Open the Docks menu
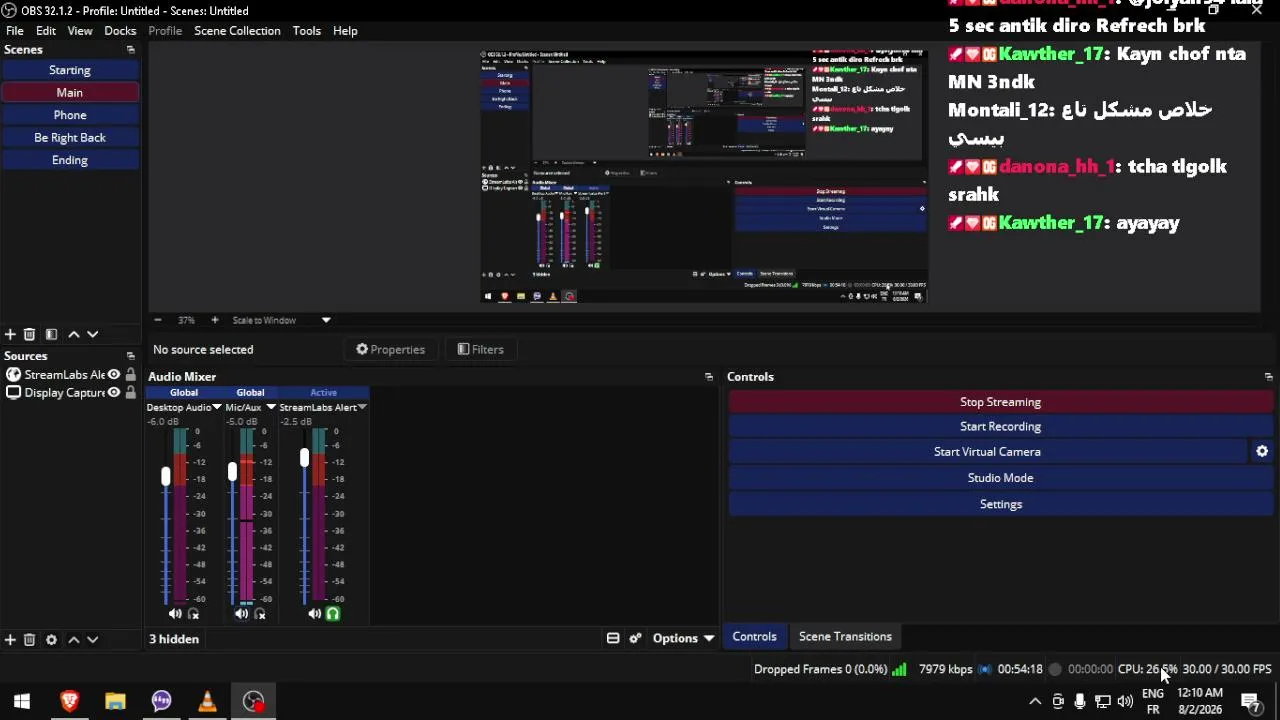 pyautogui.click(x=120, y=31)
